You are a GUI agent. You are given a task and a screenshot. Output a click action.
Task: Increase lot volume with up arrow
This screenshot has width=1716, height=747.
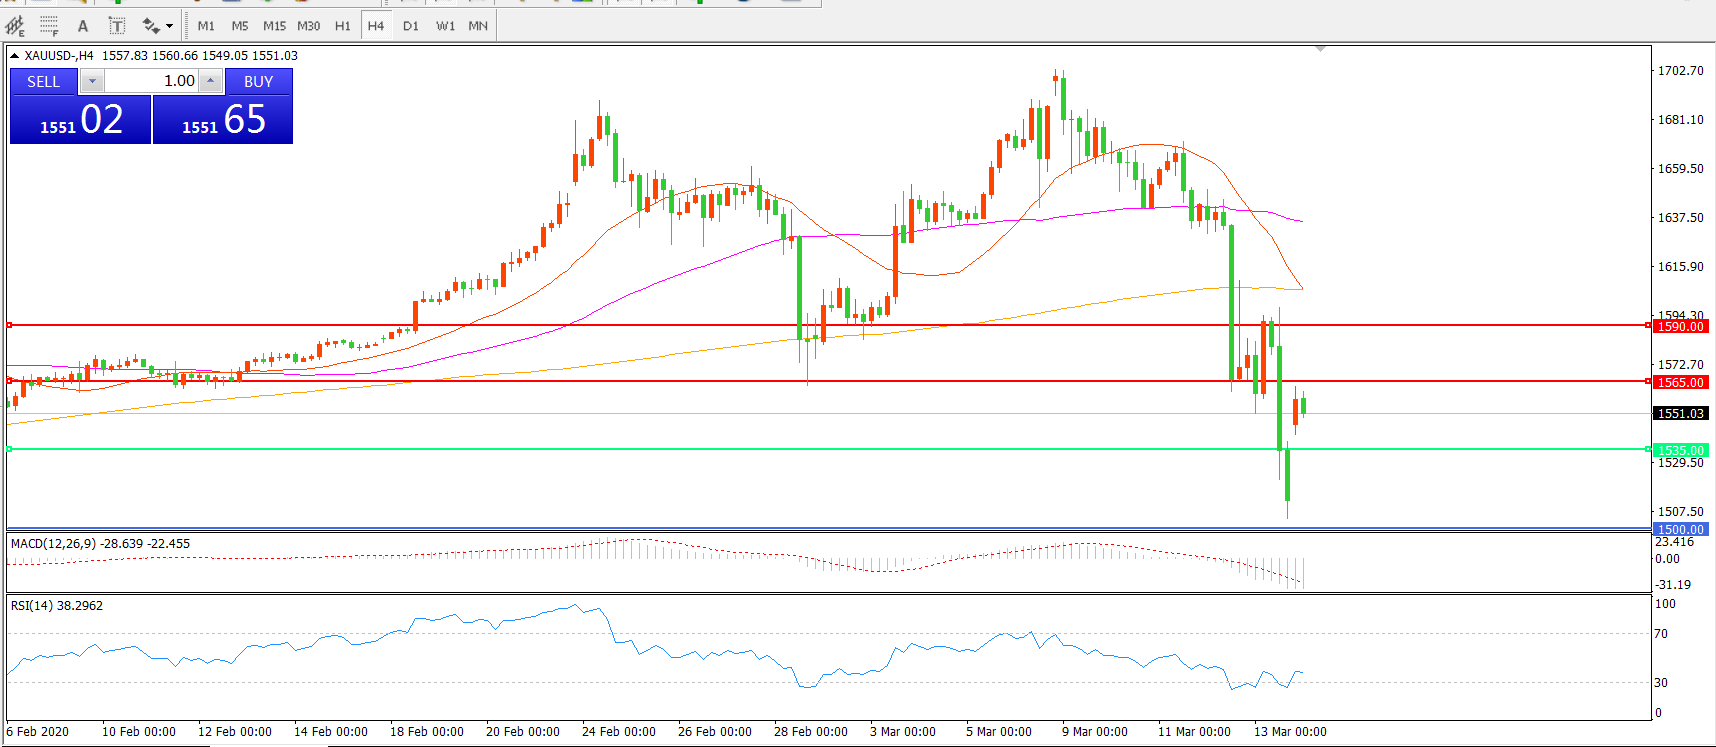coord(210,82)
